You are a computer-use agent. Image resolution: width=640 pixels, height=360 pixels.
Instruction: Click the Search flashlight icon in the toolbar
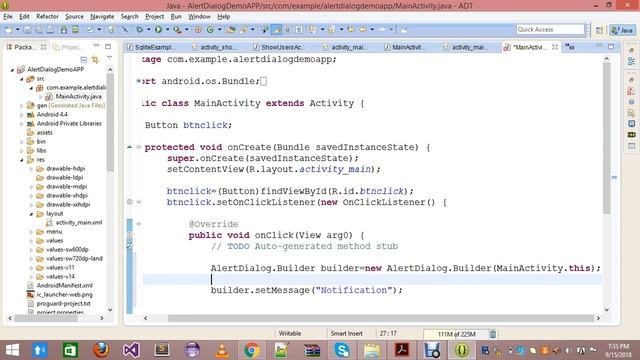(x=244, y=30)
